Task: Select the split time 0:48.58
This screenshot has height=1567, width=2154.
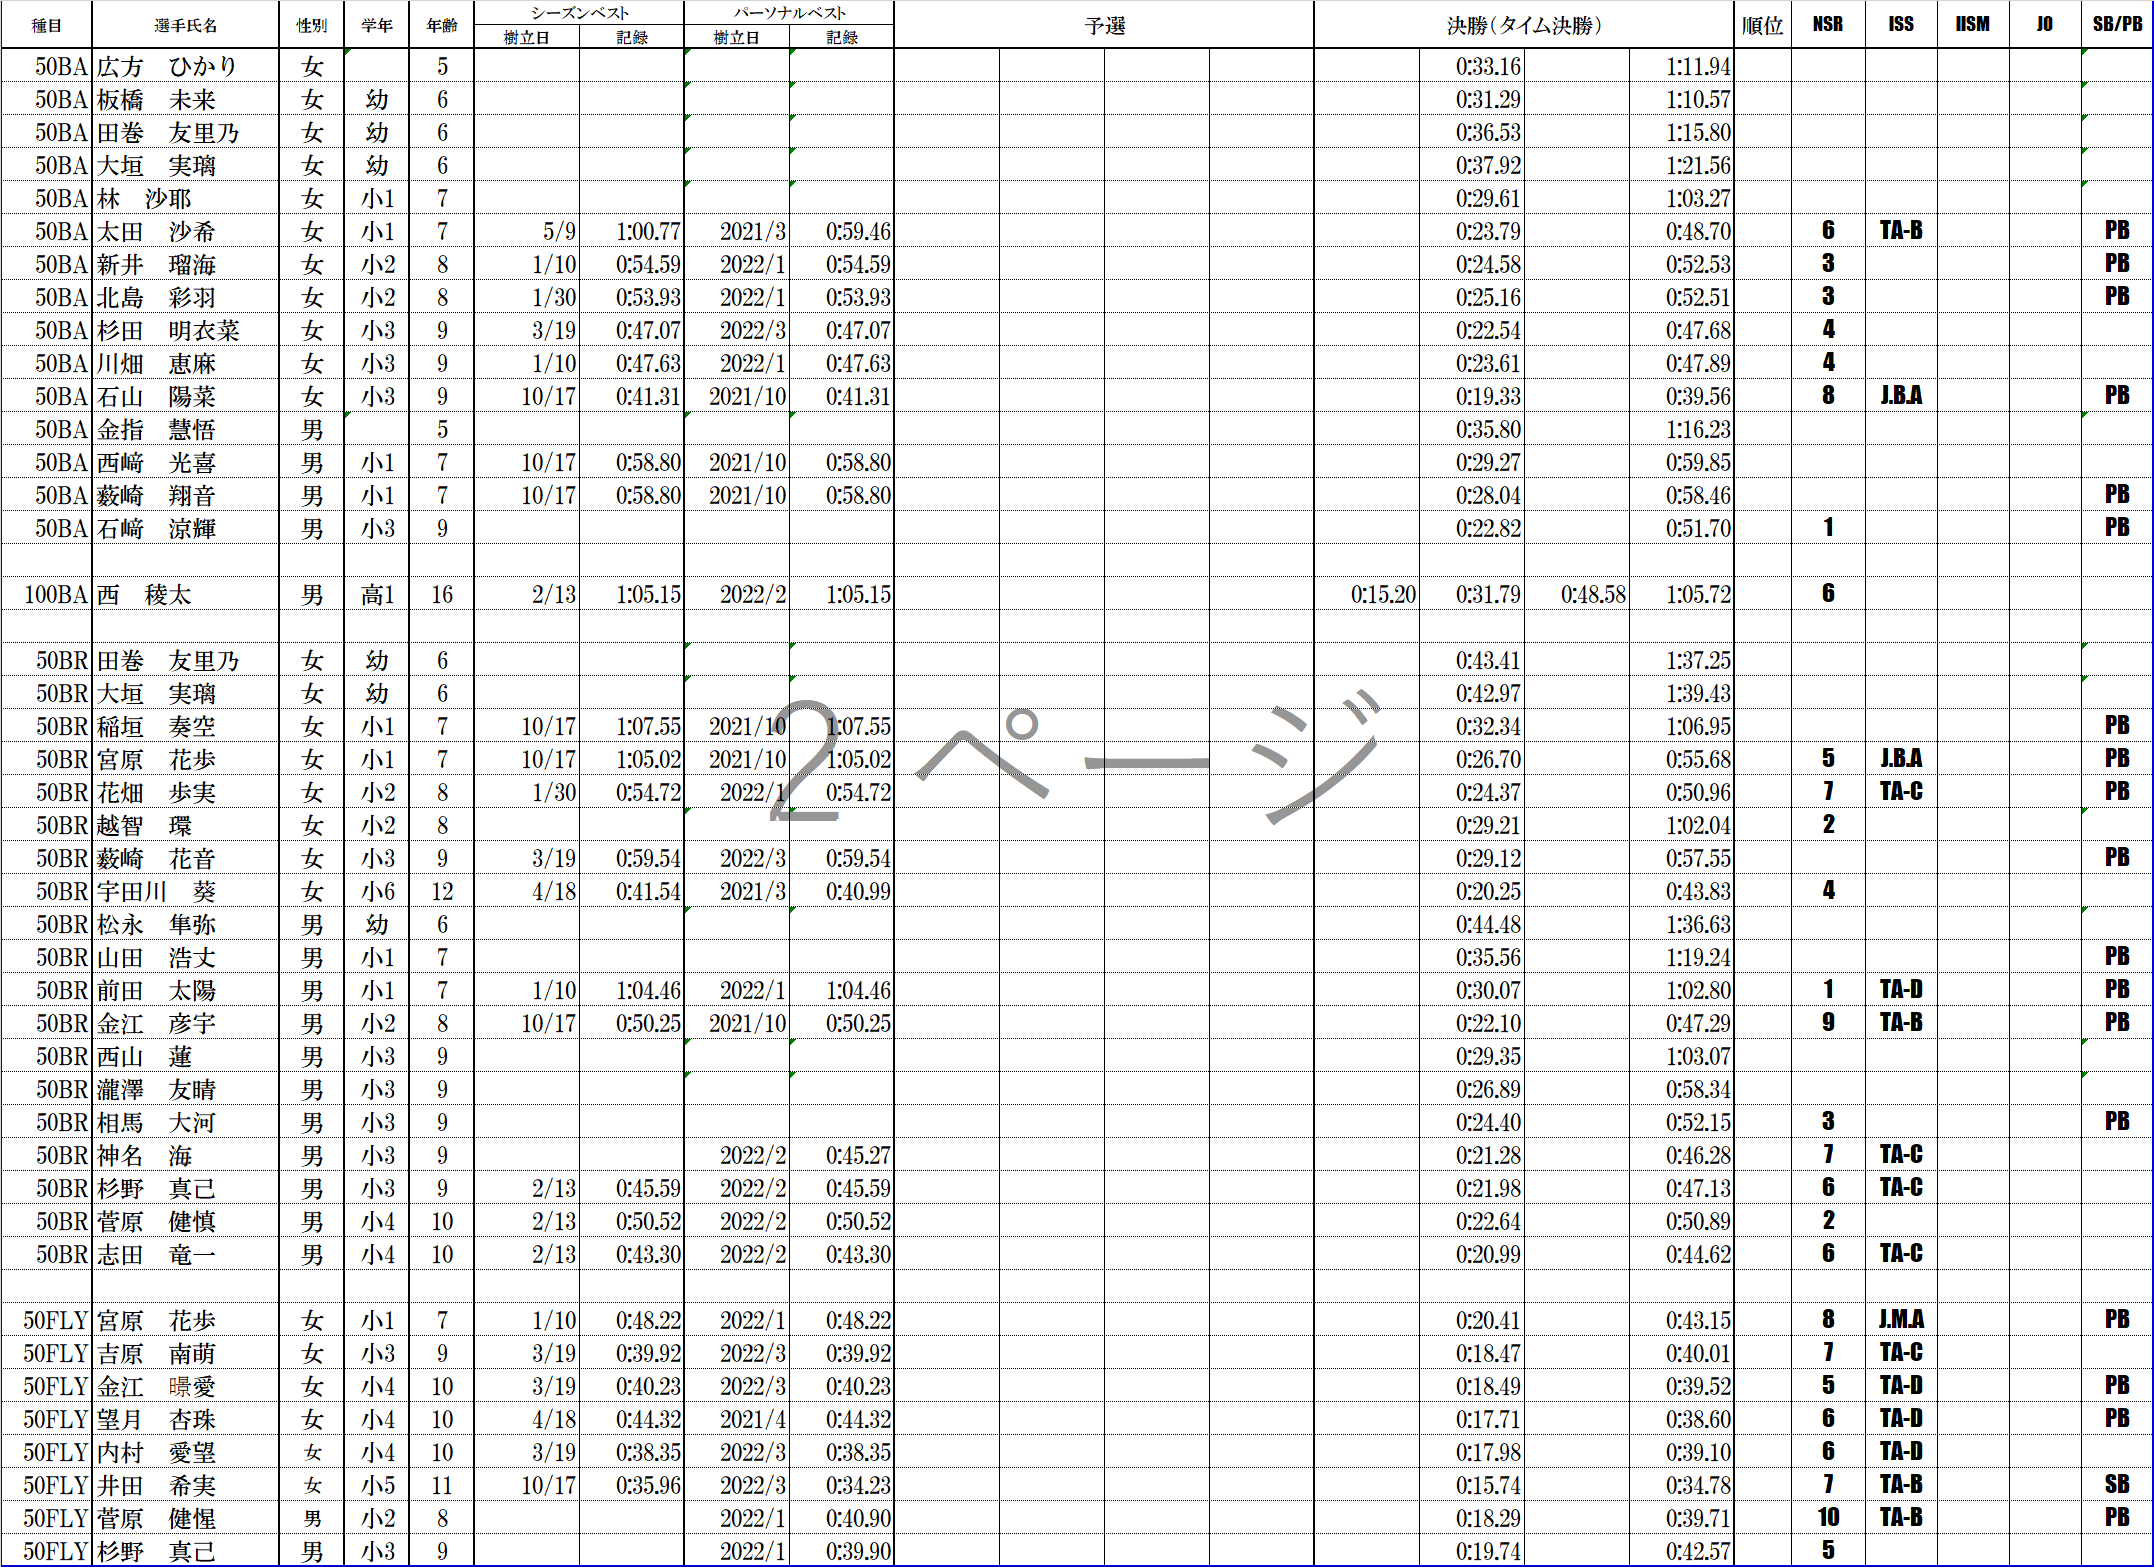Action: 1577,594
